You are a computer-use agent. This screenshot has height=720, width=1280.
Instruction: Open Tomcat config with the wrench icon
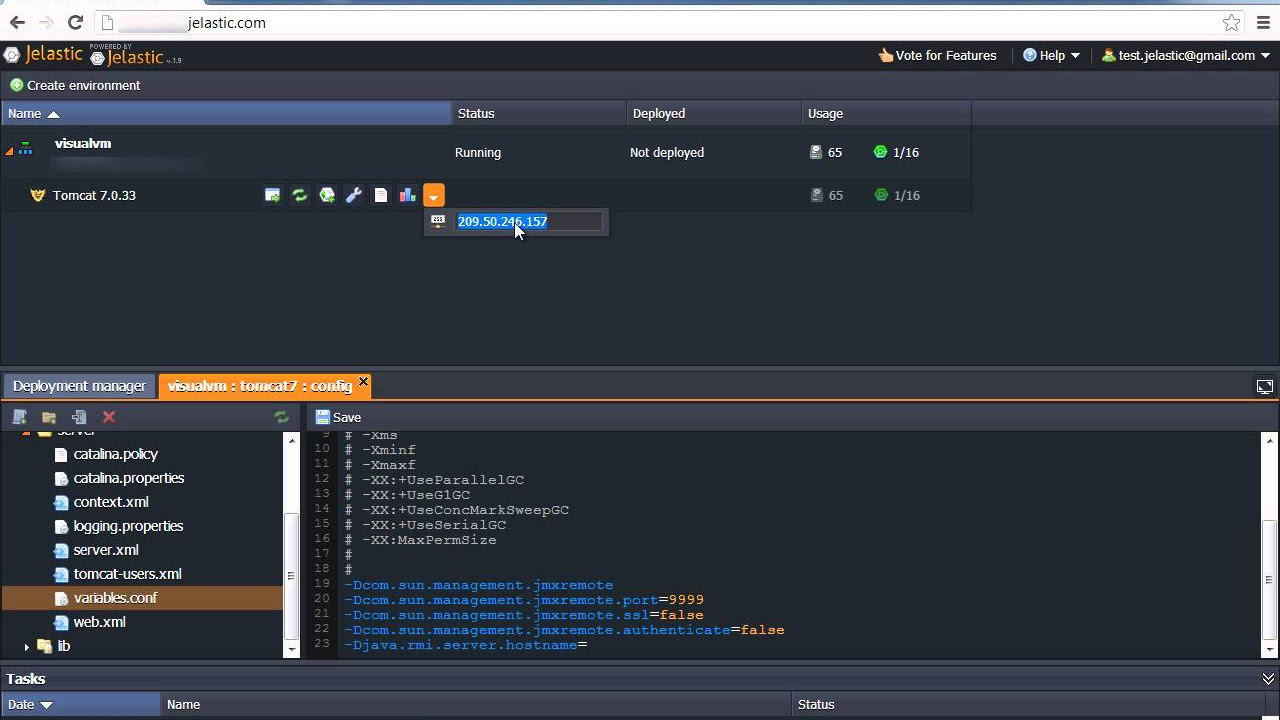coord(353,195)
